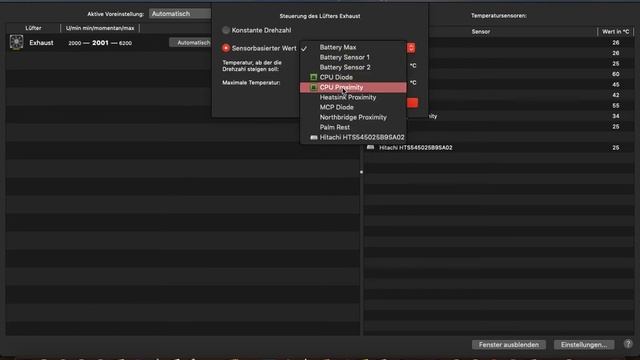Screen dimensions: 640x360
Task: Open the Automatisch control for Exhaust fan
Action: [191, 42]
